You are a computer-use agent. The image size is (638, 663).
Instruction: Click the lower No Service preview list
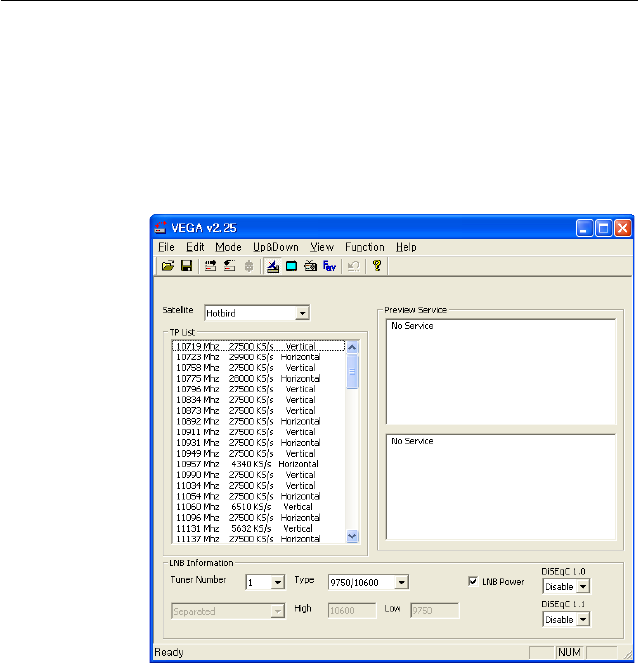[501, 487]
